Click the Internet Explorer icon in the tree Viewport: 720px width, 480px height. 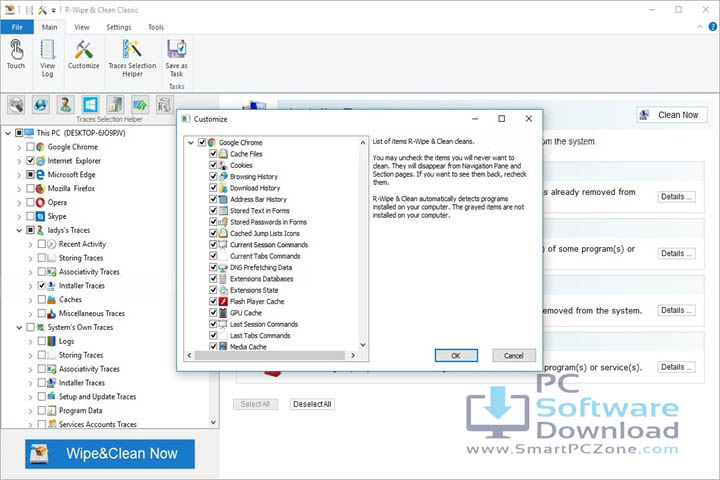click(x=40, y=161)
